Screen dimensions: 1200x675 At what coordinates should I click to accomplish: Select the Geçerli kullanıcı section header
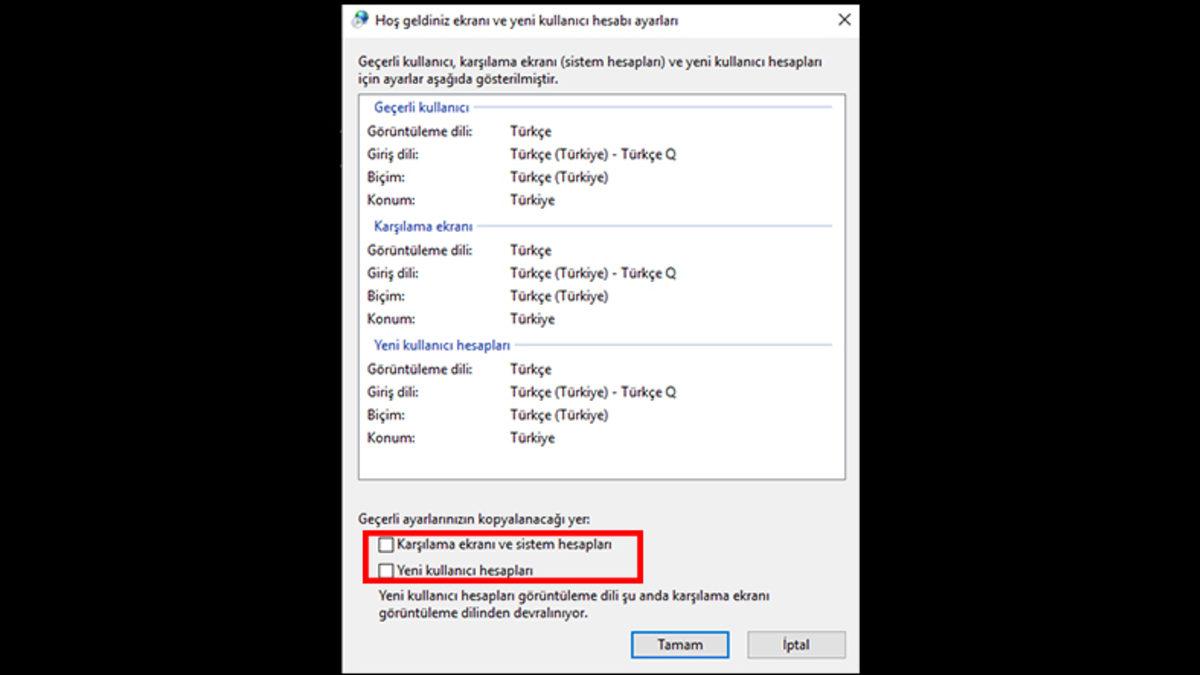point(420,107)
